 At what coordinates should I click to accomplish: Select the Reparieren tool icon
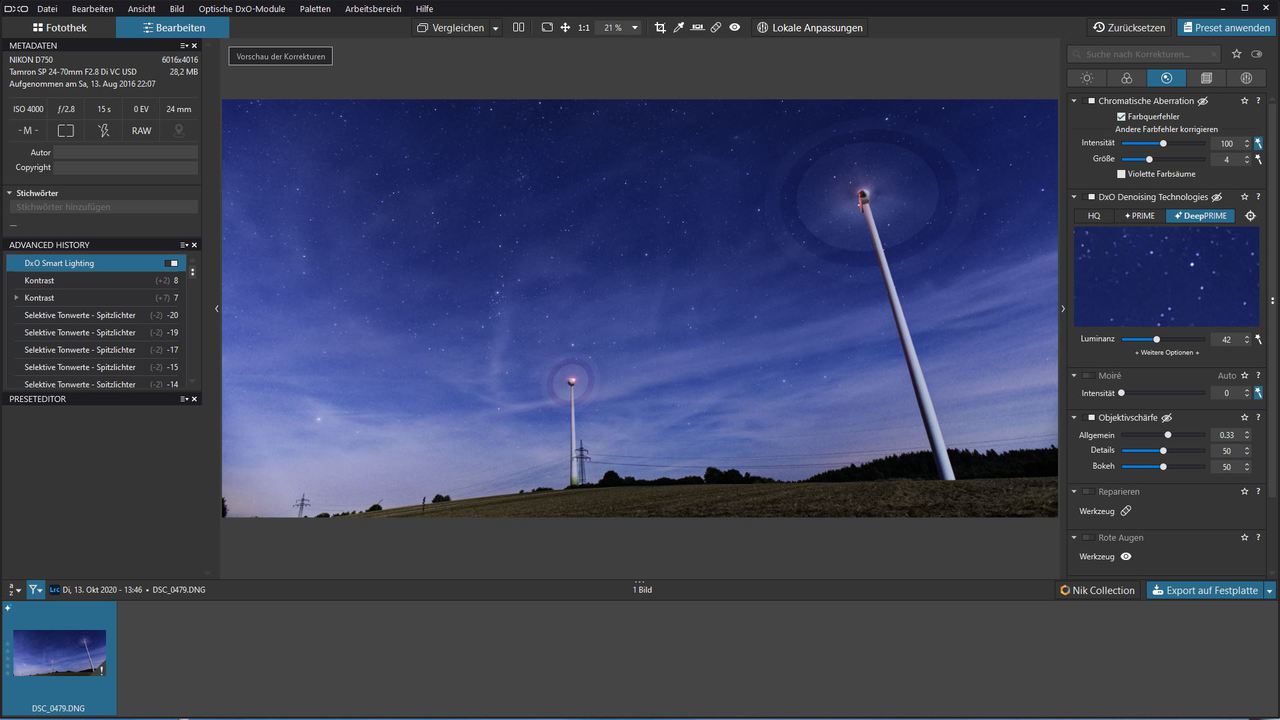[1125, 511]
